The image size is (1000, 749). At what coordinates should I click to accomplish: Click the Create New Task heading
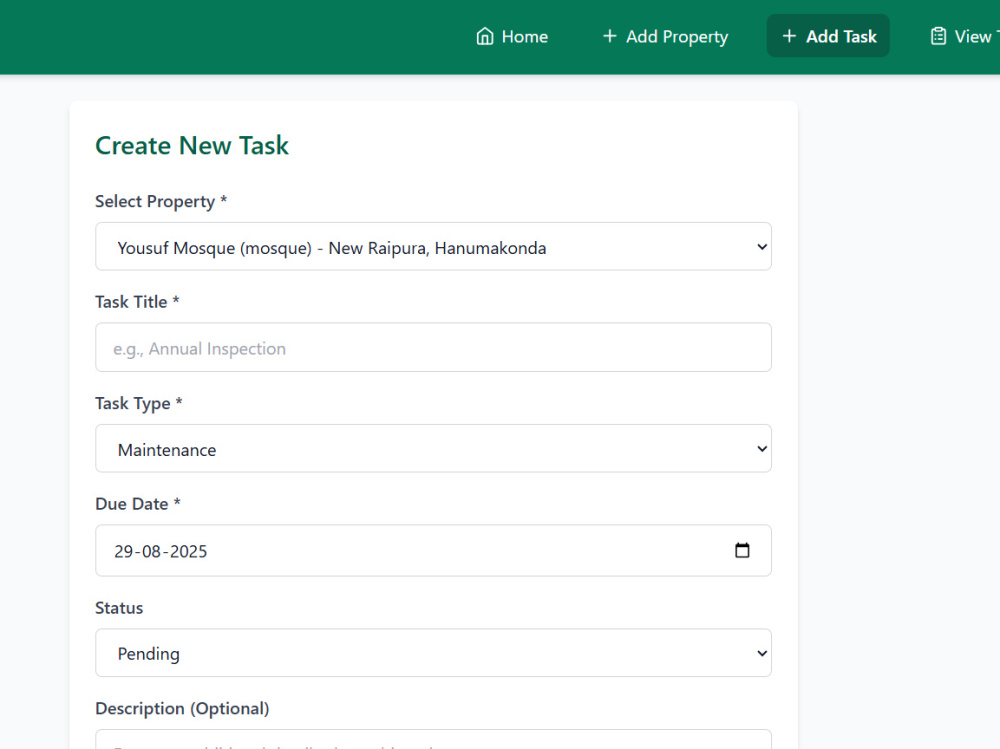pos(192,145)
